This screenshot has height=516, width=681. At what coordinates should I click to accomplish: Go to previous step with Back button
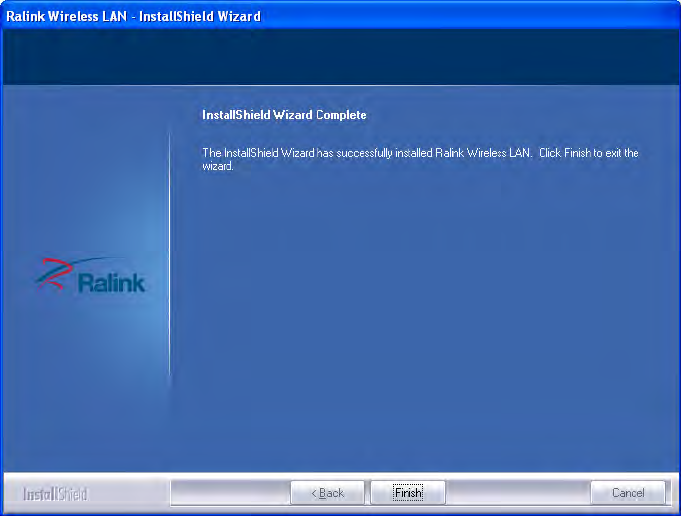327,493
